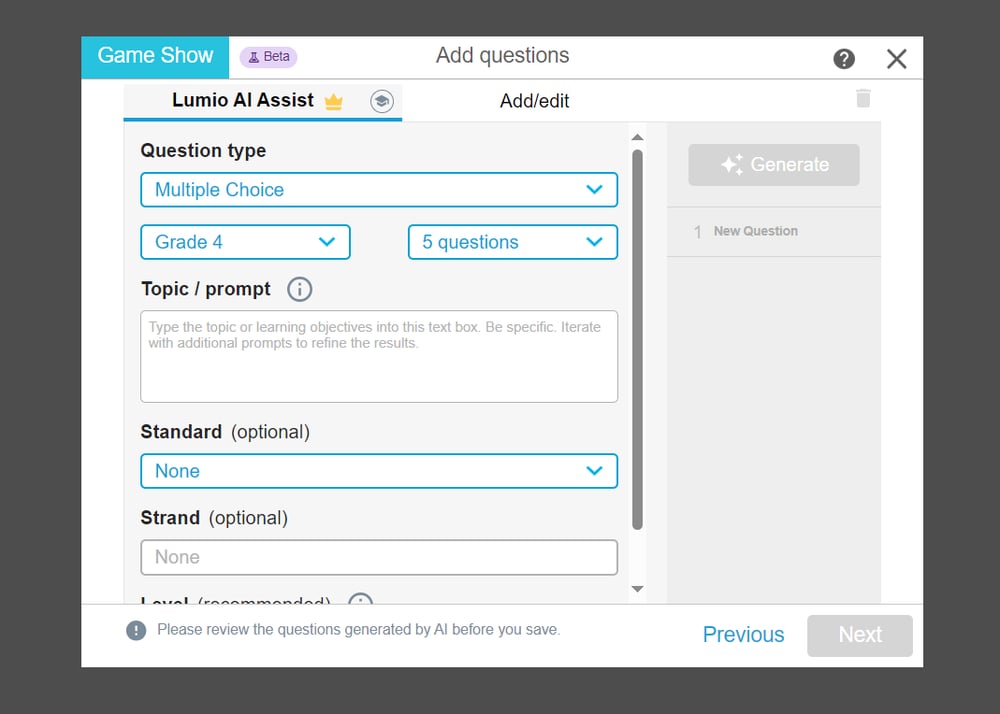
Task: Click the Game Show label
Action: (x=154, y=56)
